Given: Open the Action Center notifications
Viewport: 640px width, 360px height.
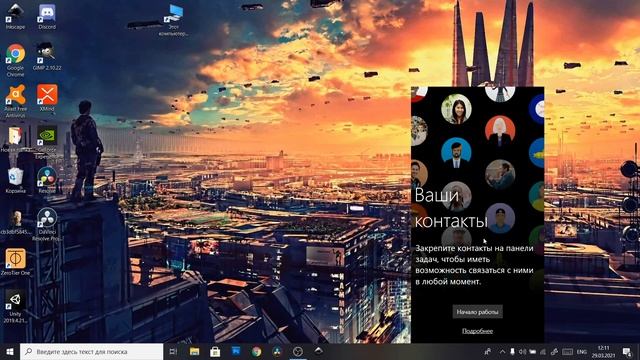Looking at the screenshot, I should [627, 351].
